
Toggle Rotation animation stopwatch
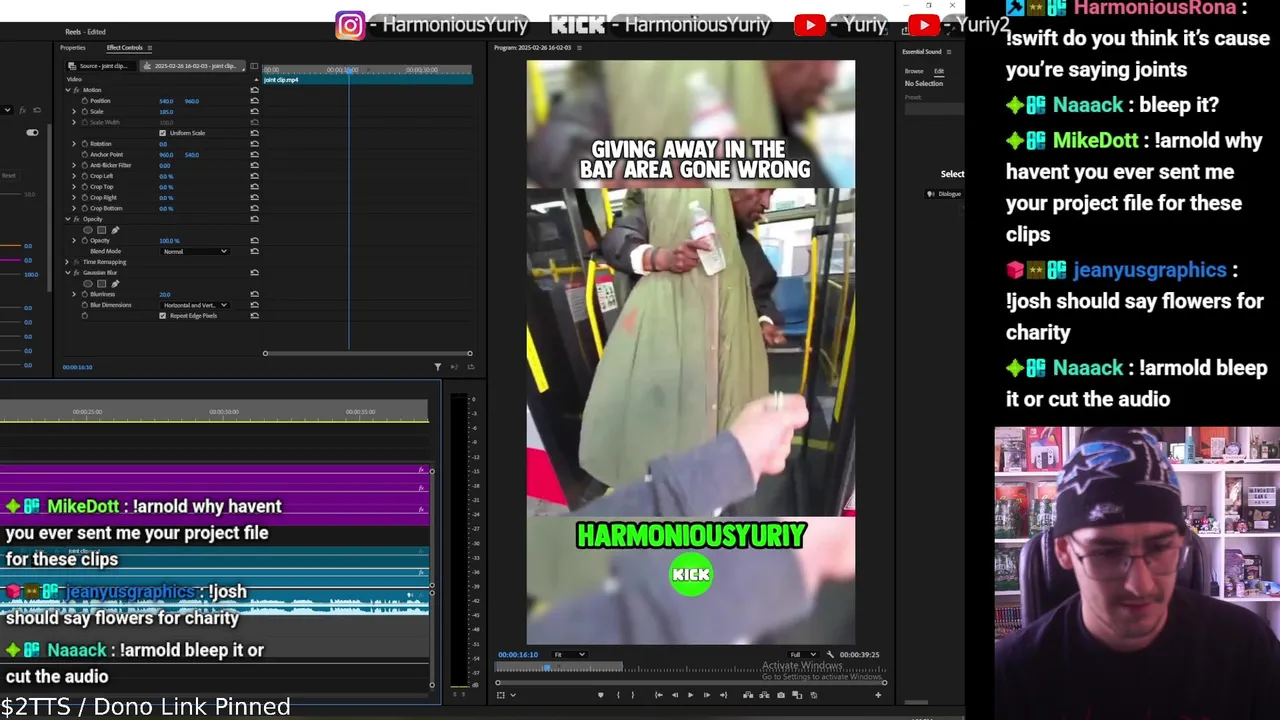coord(85,144)
